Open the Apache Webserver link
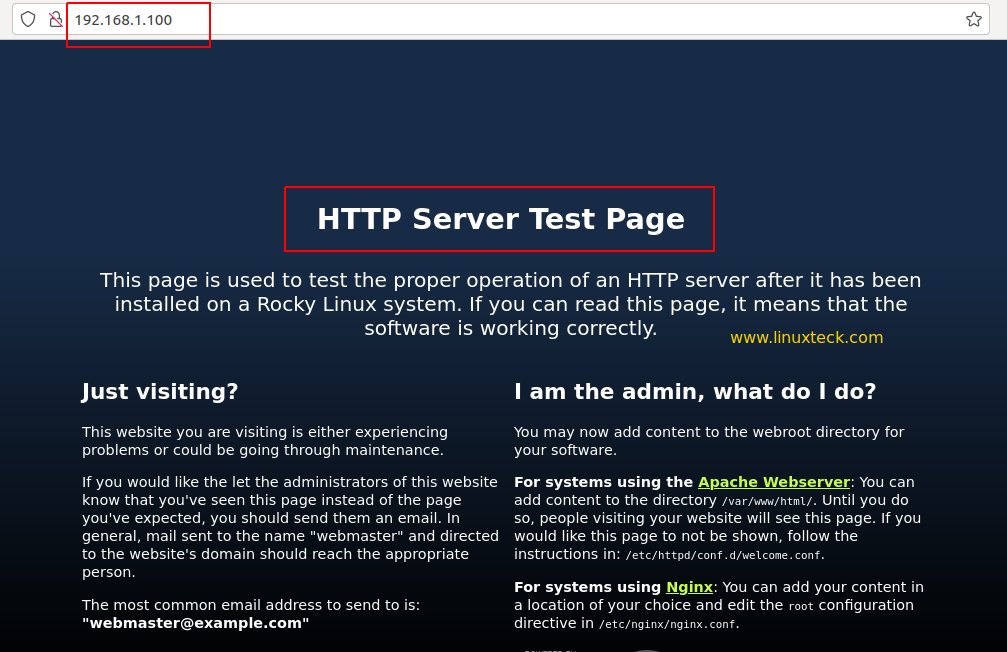Screen dimensions: 1007x652 (x=773, y=482)
